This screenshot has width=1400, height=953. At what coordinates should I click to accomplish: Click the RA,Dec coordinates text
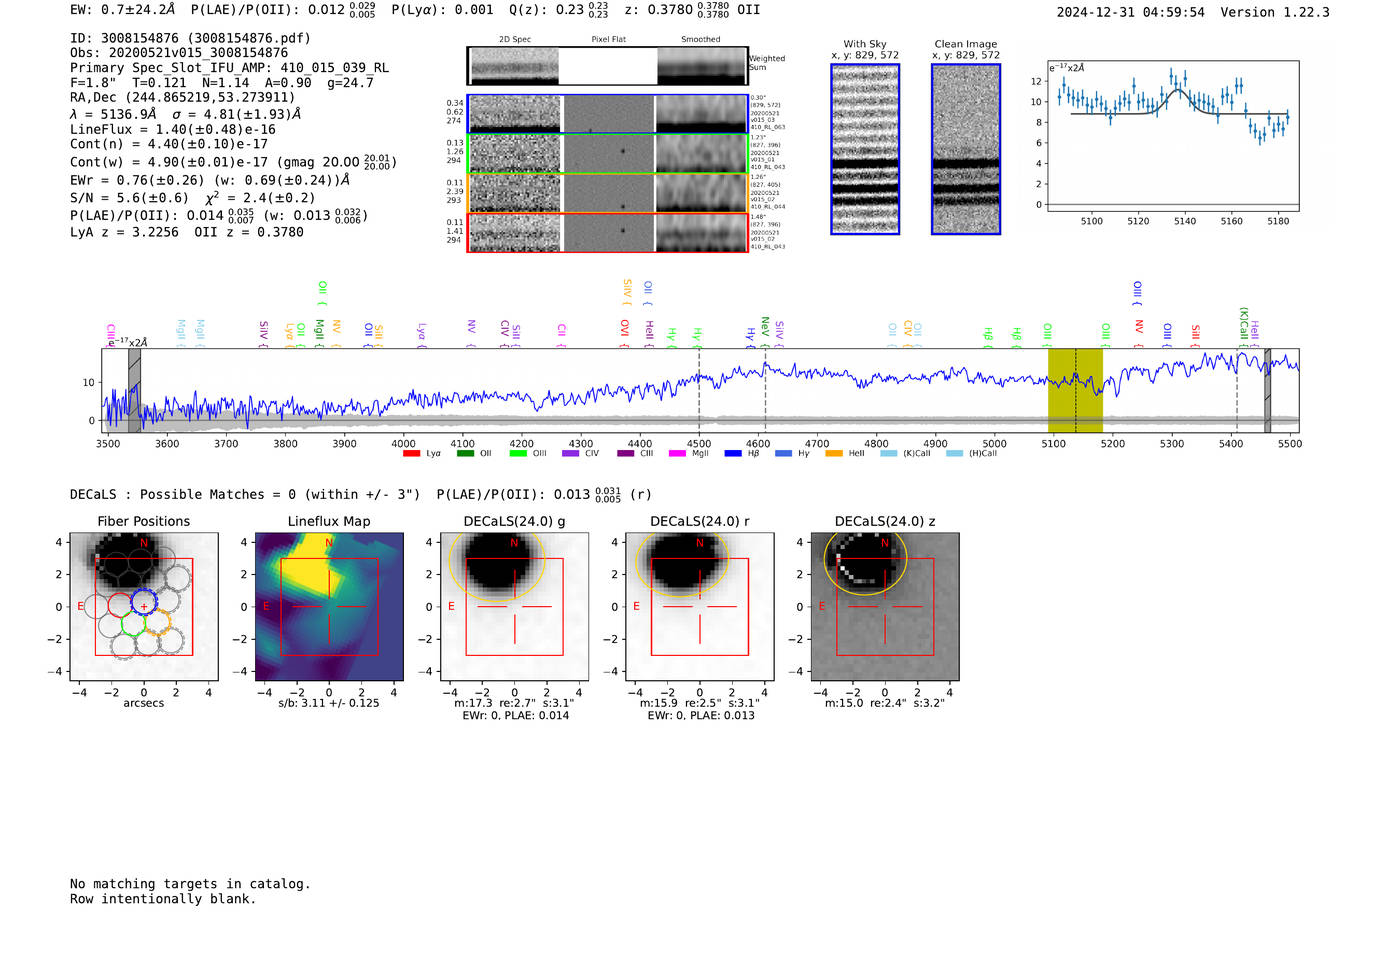coord(183,97)
